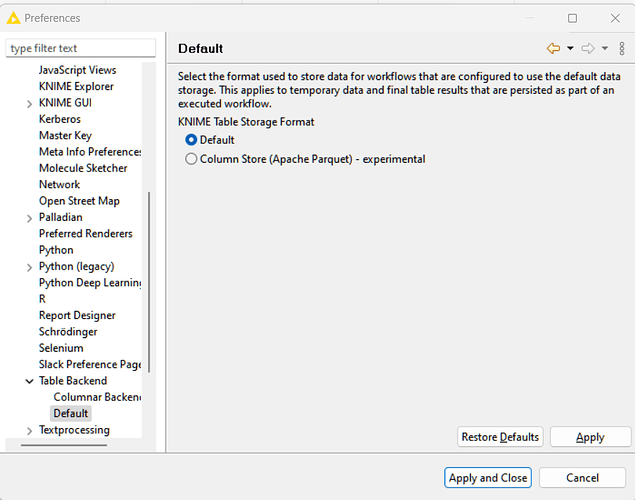Open the forward history dropdown arrow

605,49
